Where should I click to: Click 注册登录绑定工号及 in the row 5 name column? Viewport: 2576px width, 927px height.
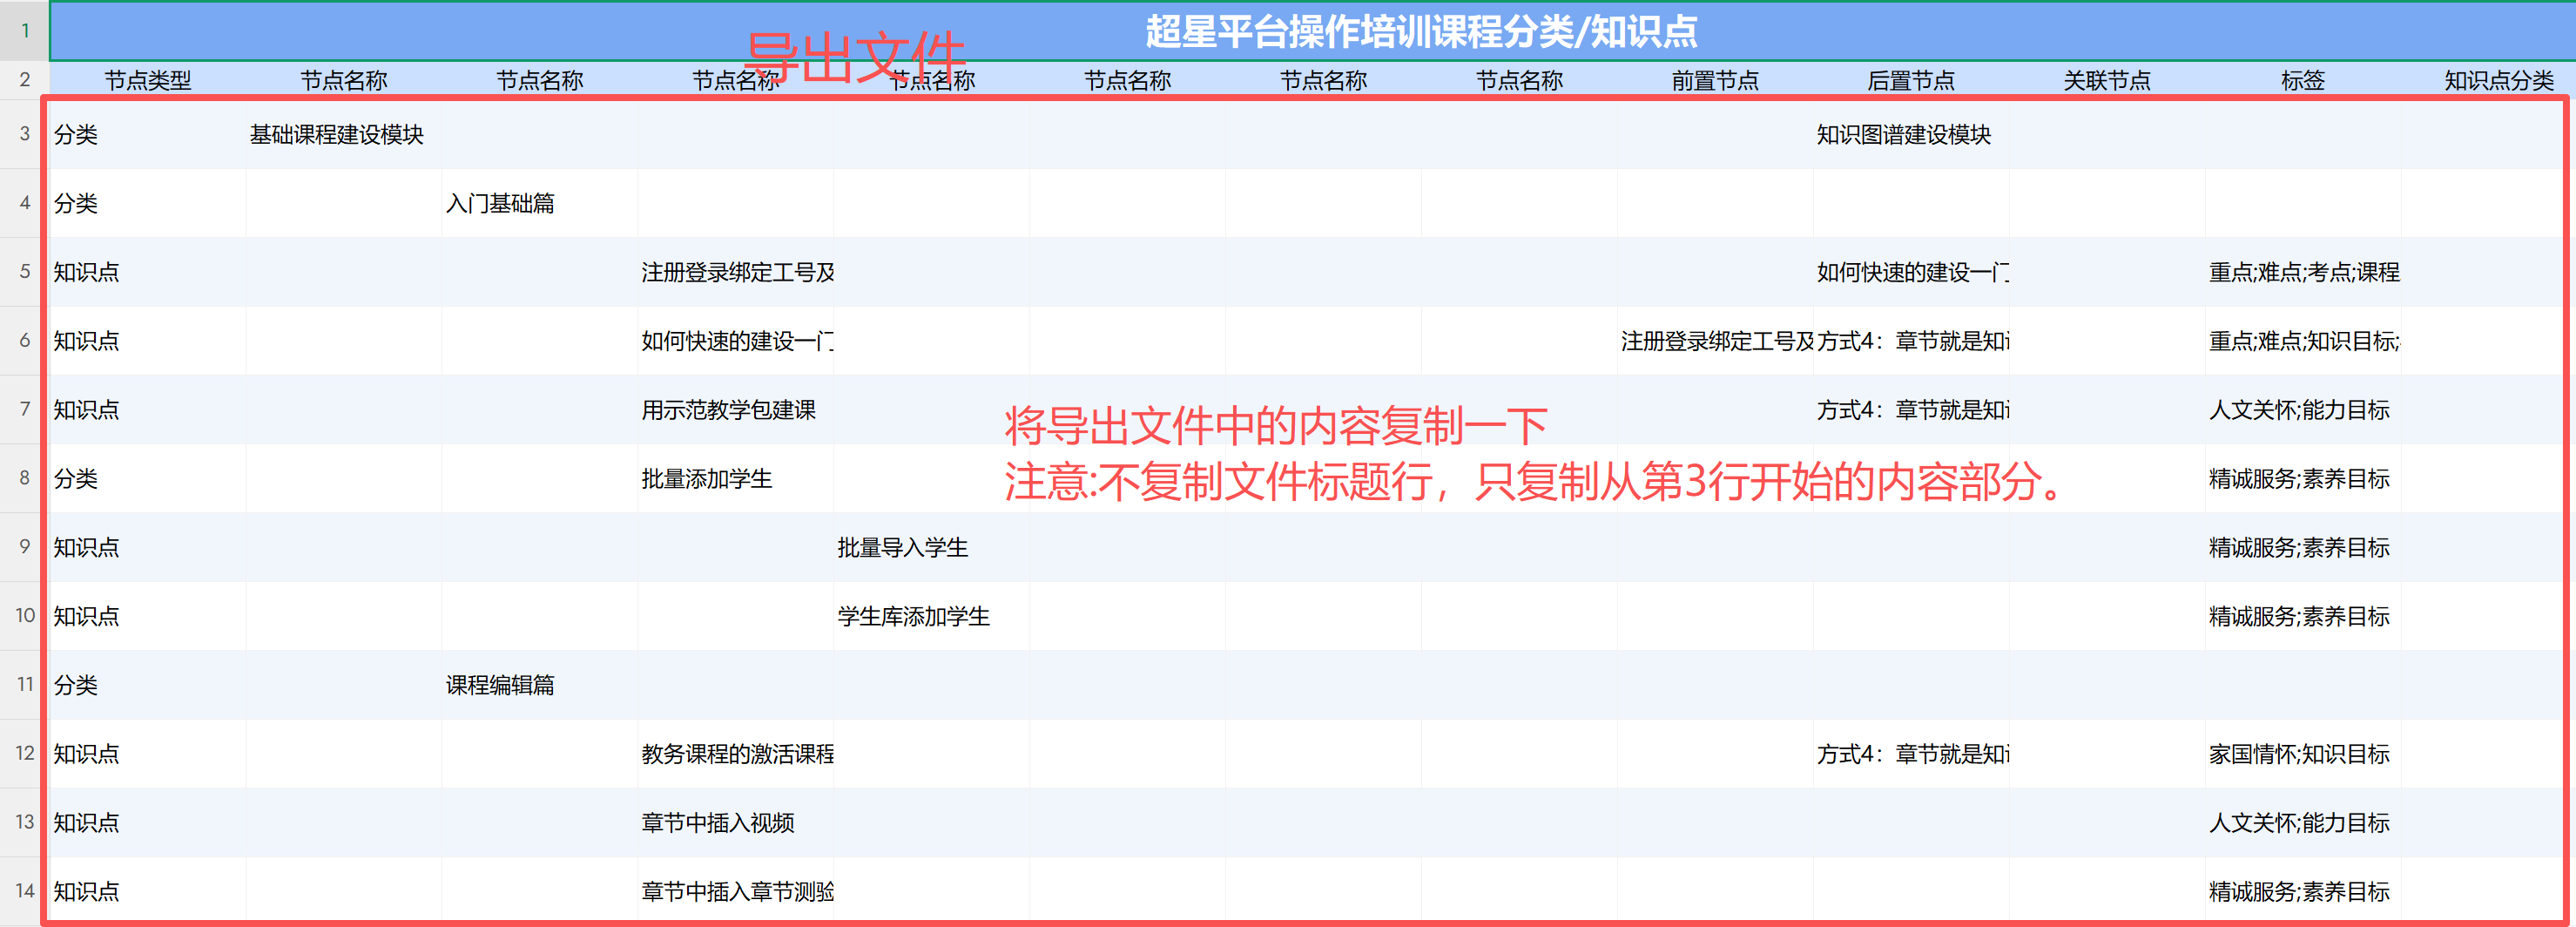tap(738, 272)
